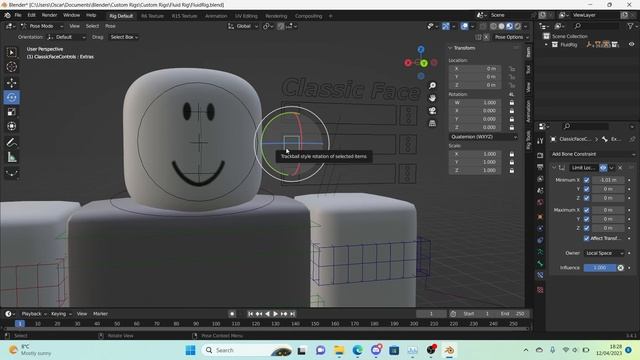Open the Orientation Default dropdown

pyautogui.click(x=67, y=37)
